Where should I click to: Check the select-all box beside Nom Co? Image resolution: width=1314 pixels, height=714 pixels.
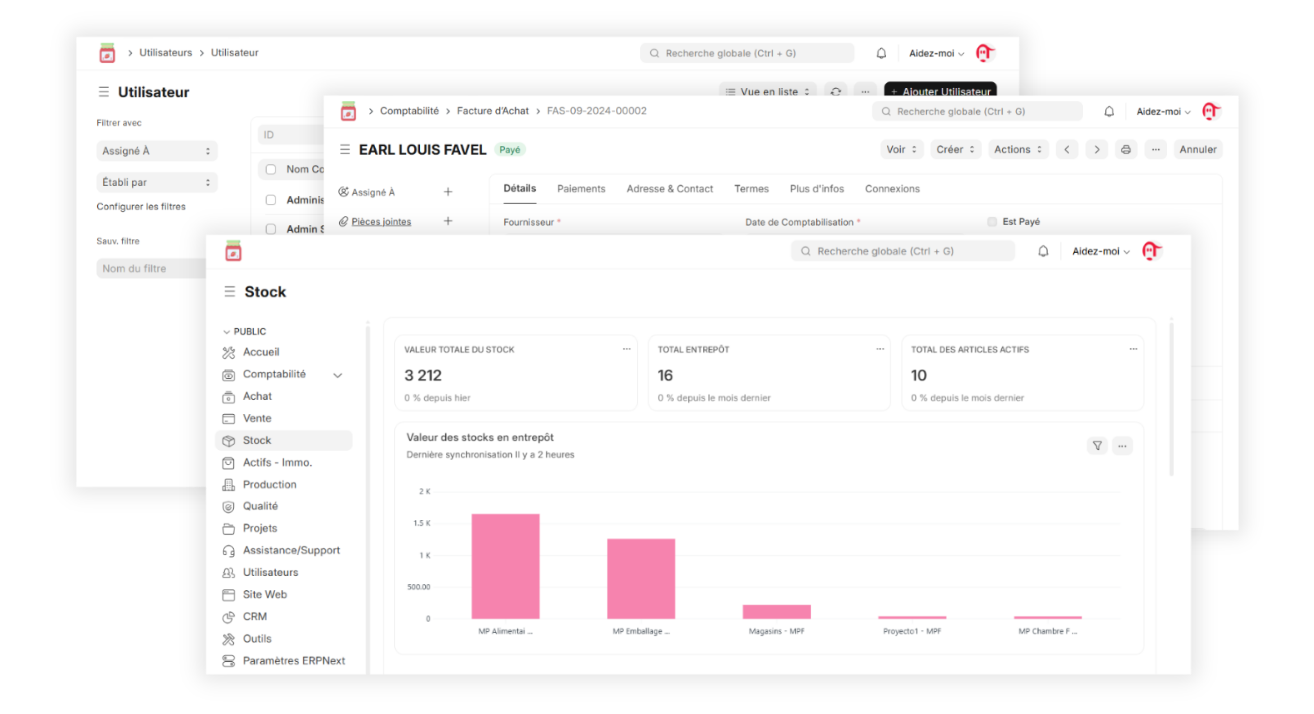point(271,169)
